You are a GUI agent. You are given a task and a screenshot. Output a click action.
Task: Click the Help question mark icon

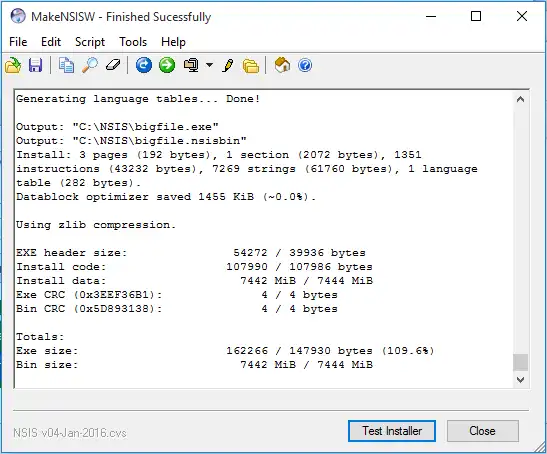[305, 65]
